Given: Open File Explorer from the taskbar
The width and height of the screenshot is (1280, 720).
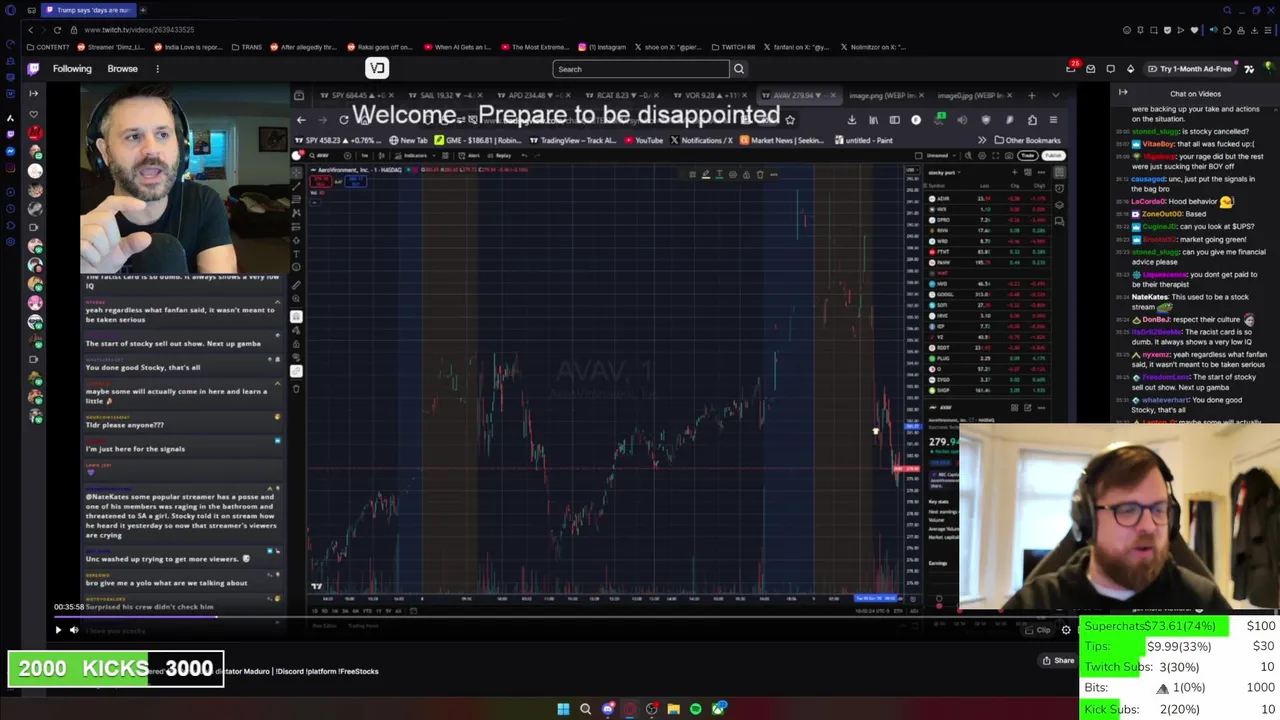Looking at the screenshot, I should (673, 709).
